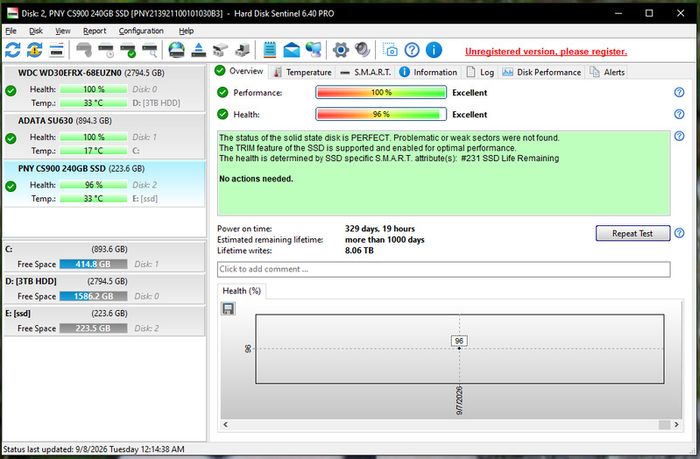Click the Repeat Test button
Screen dimensions: 700x459
(x=633, y=233)
